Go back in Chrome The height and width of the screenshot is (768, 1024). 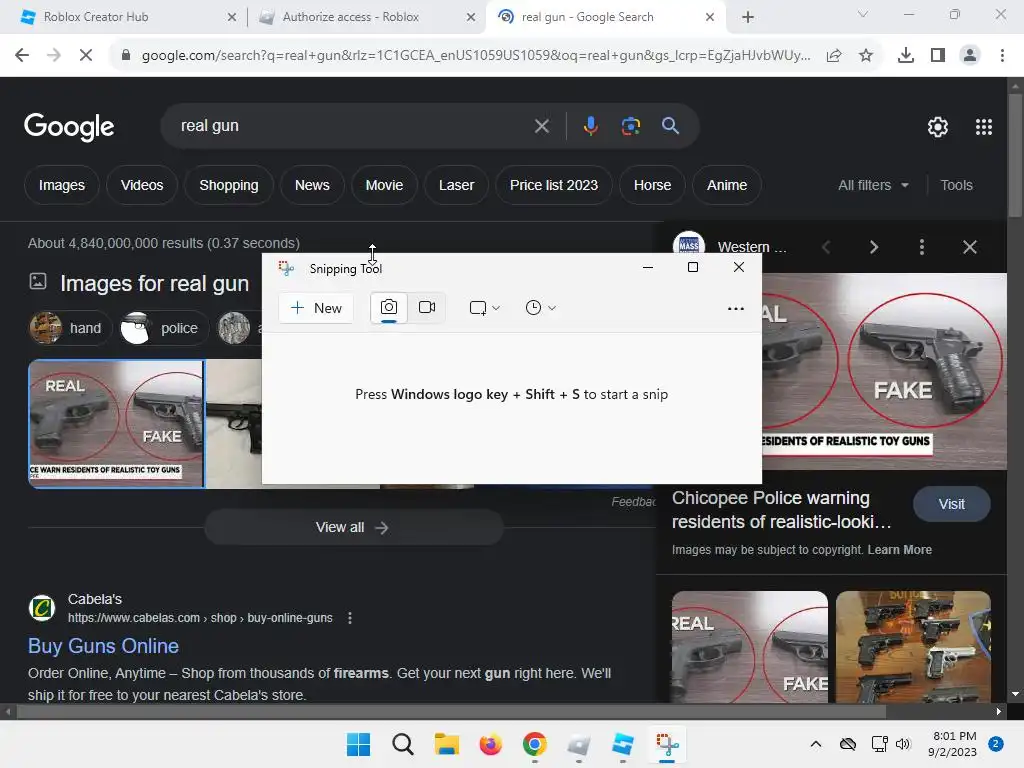coord(22,56)
